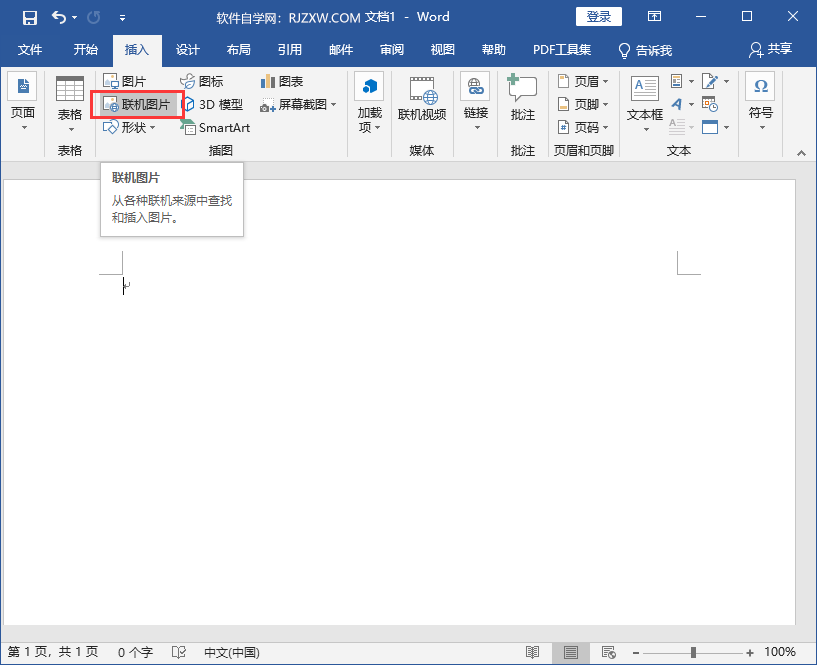Insert the 日期和时间 element
Image resolution: width=817 pixels, height=665 pixels.
pos(710,104)
